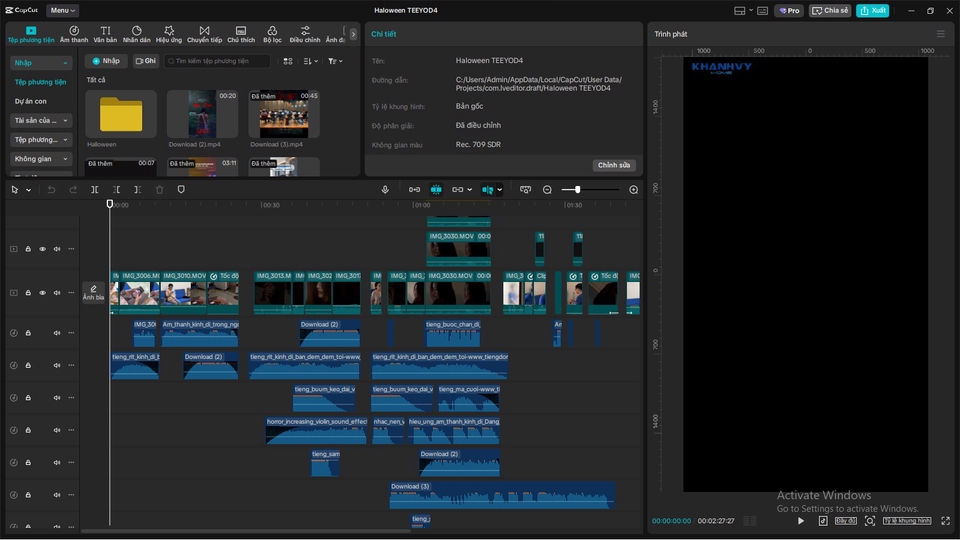Viewport: 960px width, 540px height.
Task: Mute the main video track audio
Action: click(x=57, y=293)
